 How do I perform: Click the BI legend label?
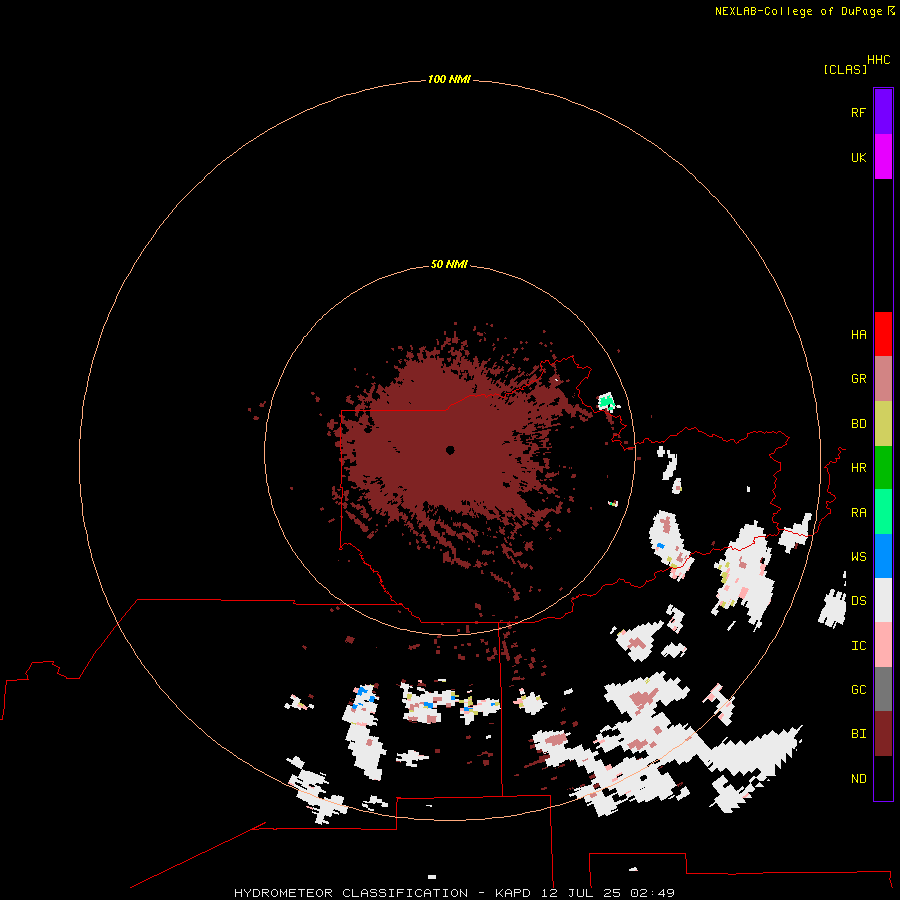[x=858, y=734]
